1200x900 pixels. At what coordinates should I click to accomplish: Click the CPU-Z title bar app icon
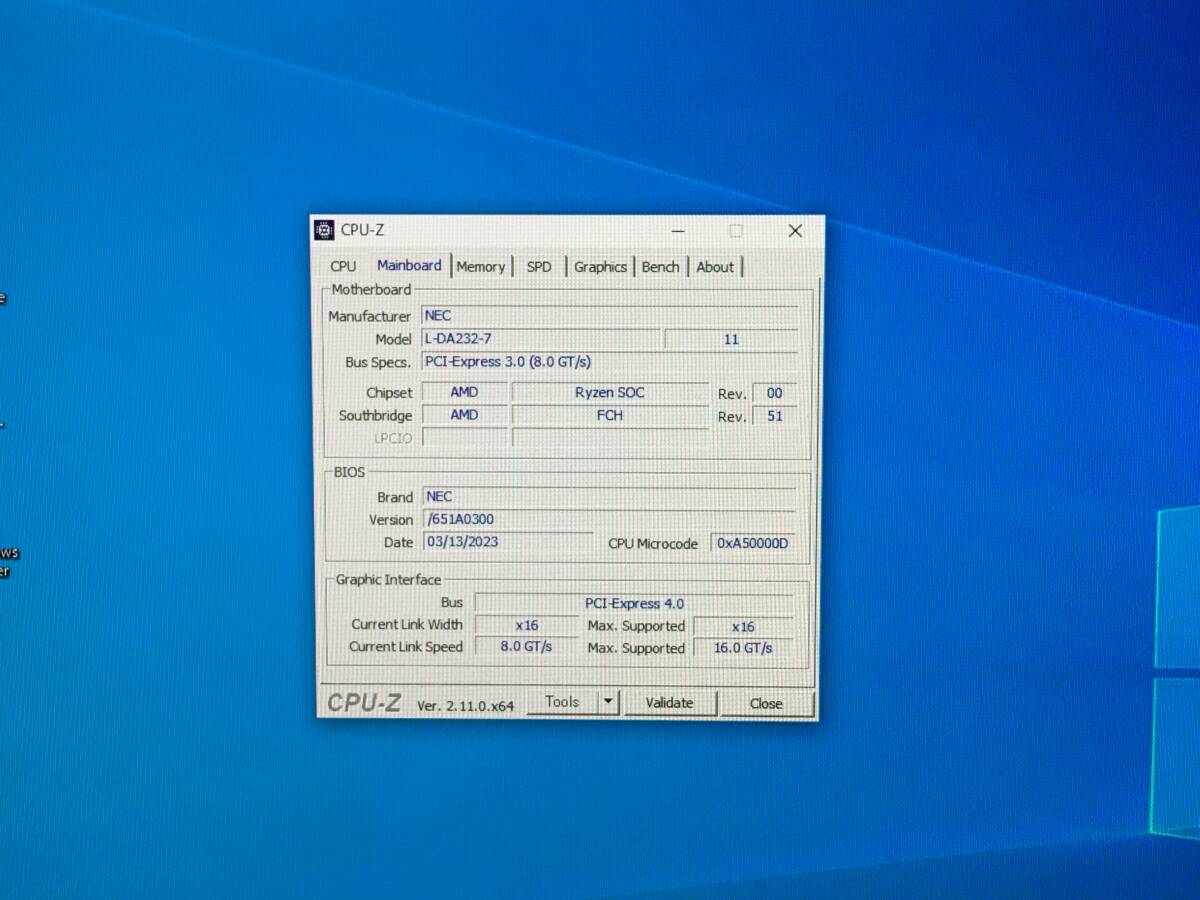click(x=324, y=230)
